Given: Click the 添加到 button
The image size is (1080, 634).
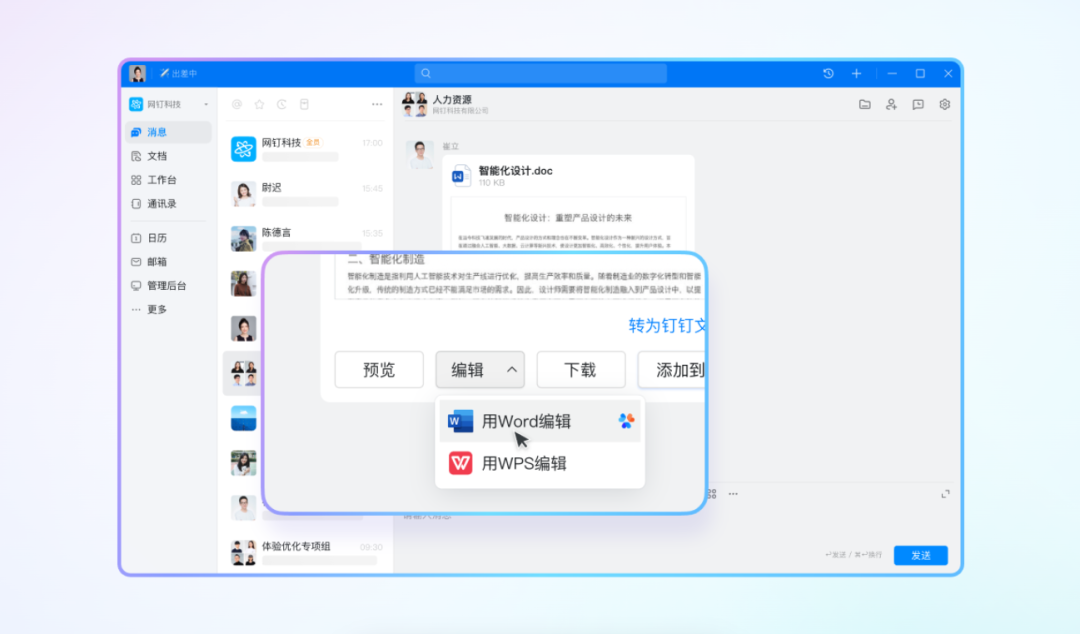Looking at the screenshot, I should [672, 370].
